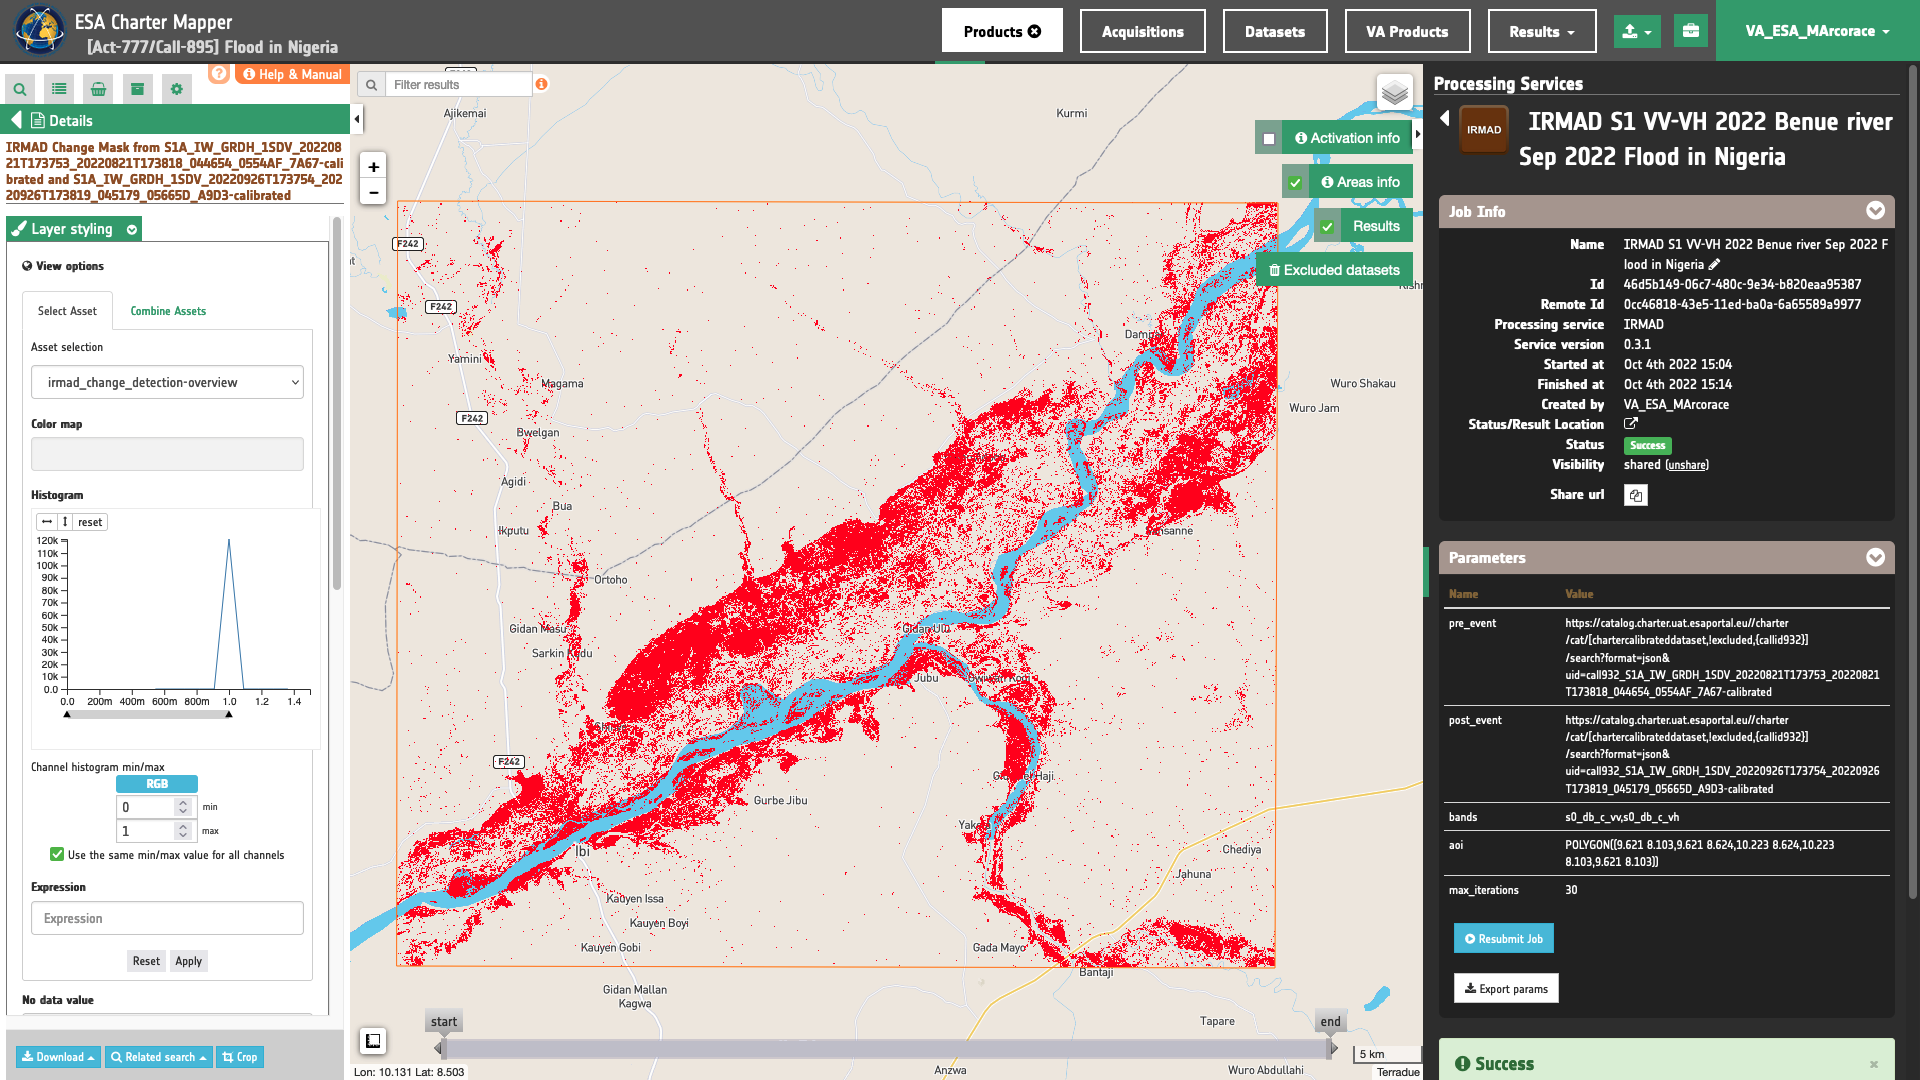Crop the layer with Crop button

(x=240, y=1057)
